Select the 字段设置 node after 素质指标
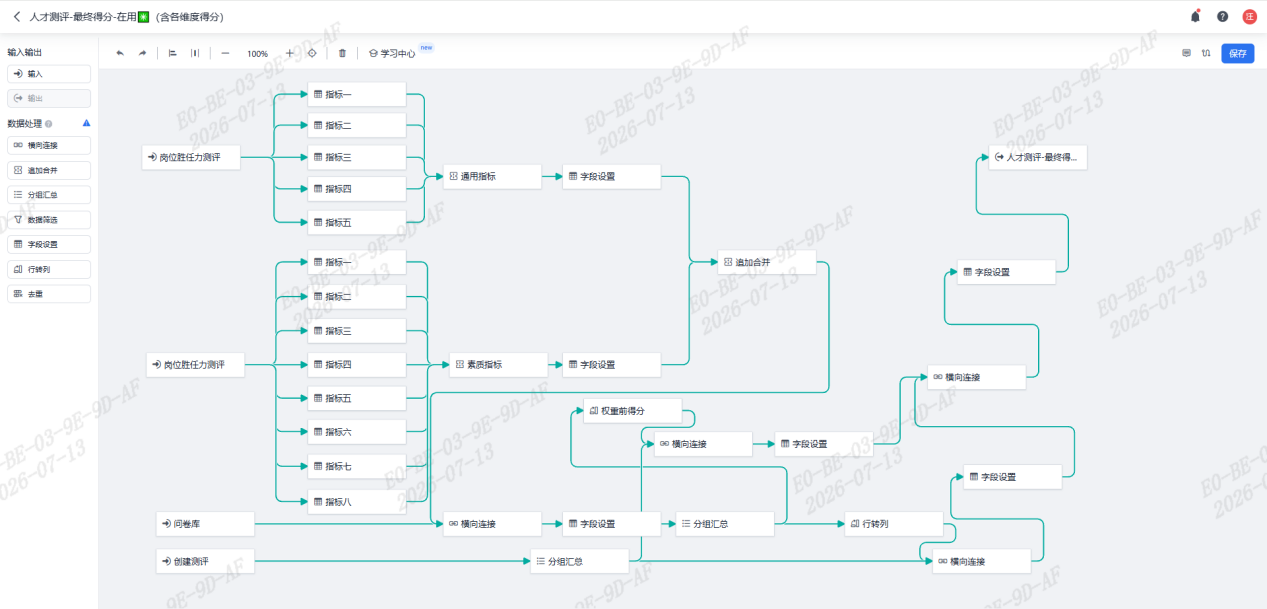The image size is (1267, 609). [x=613, y=365]
